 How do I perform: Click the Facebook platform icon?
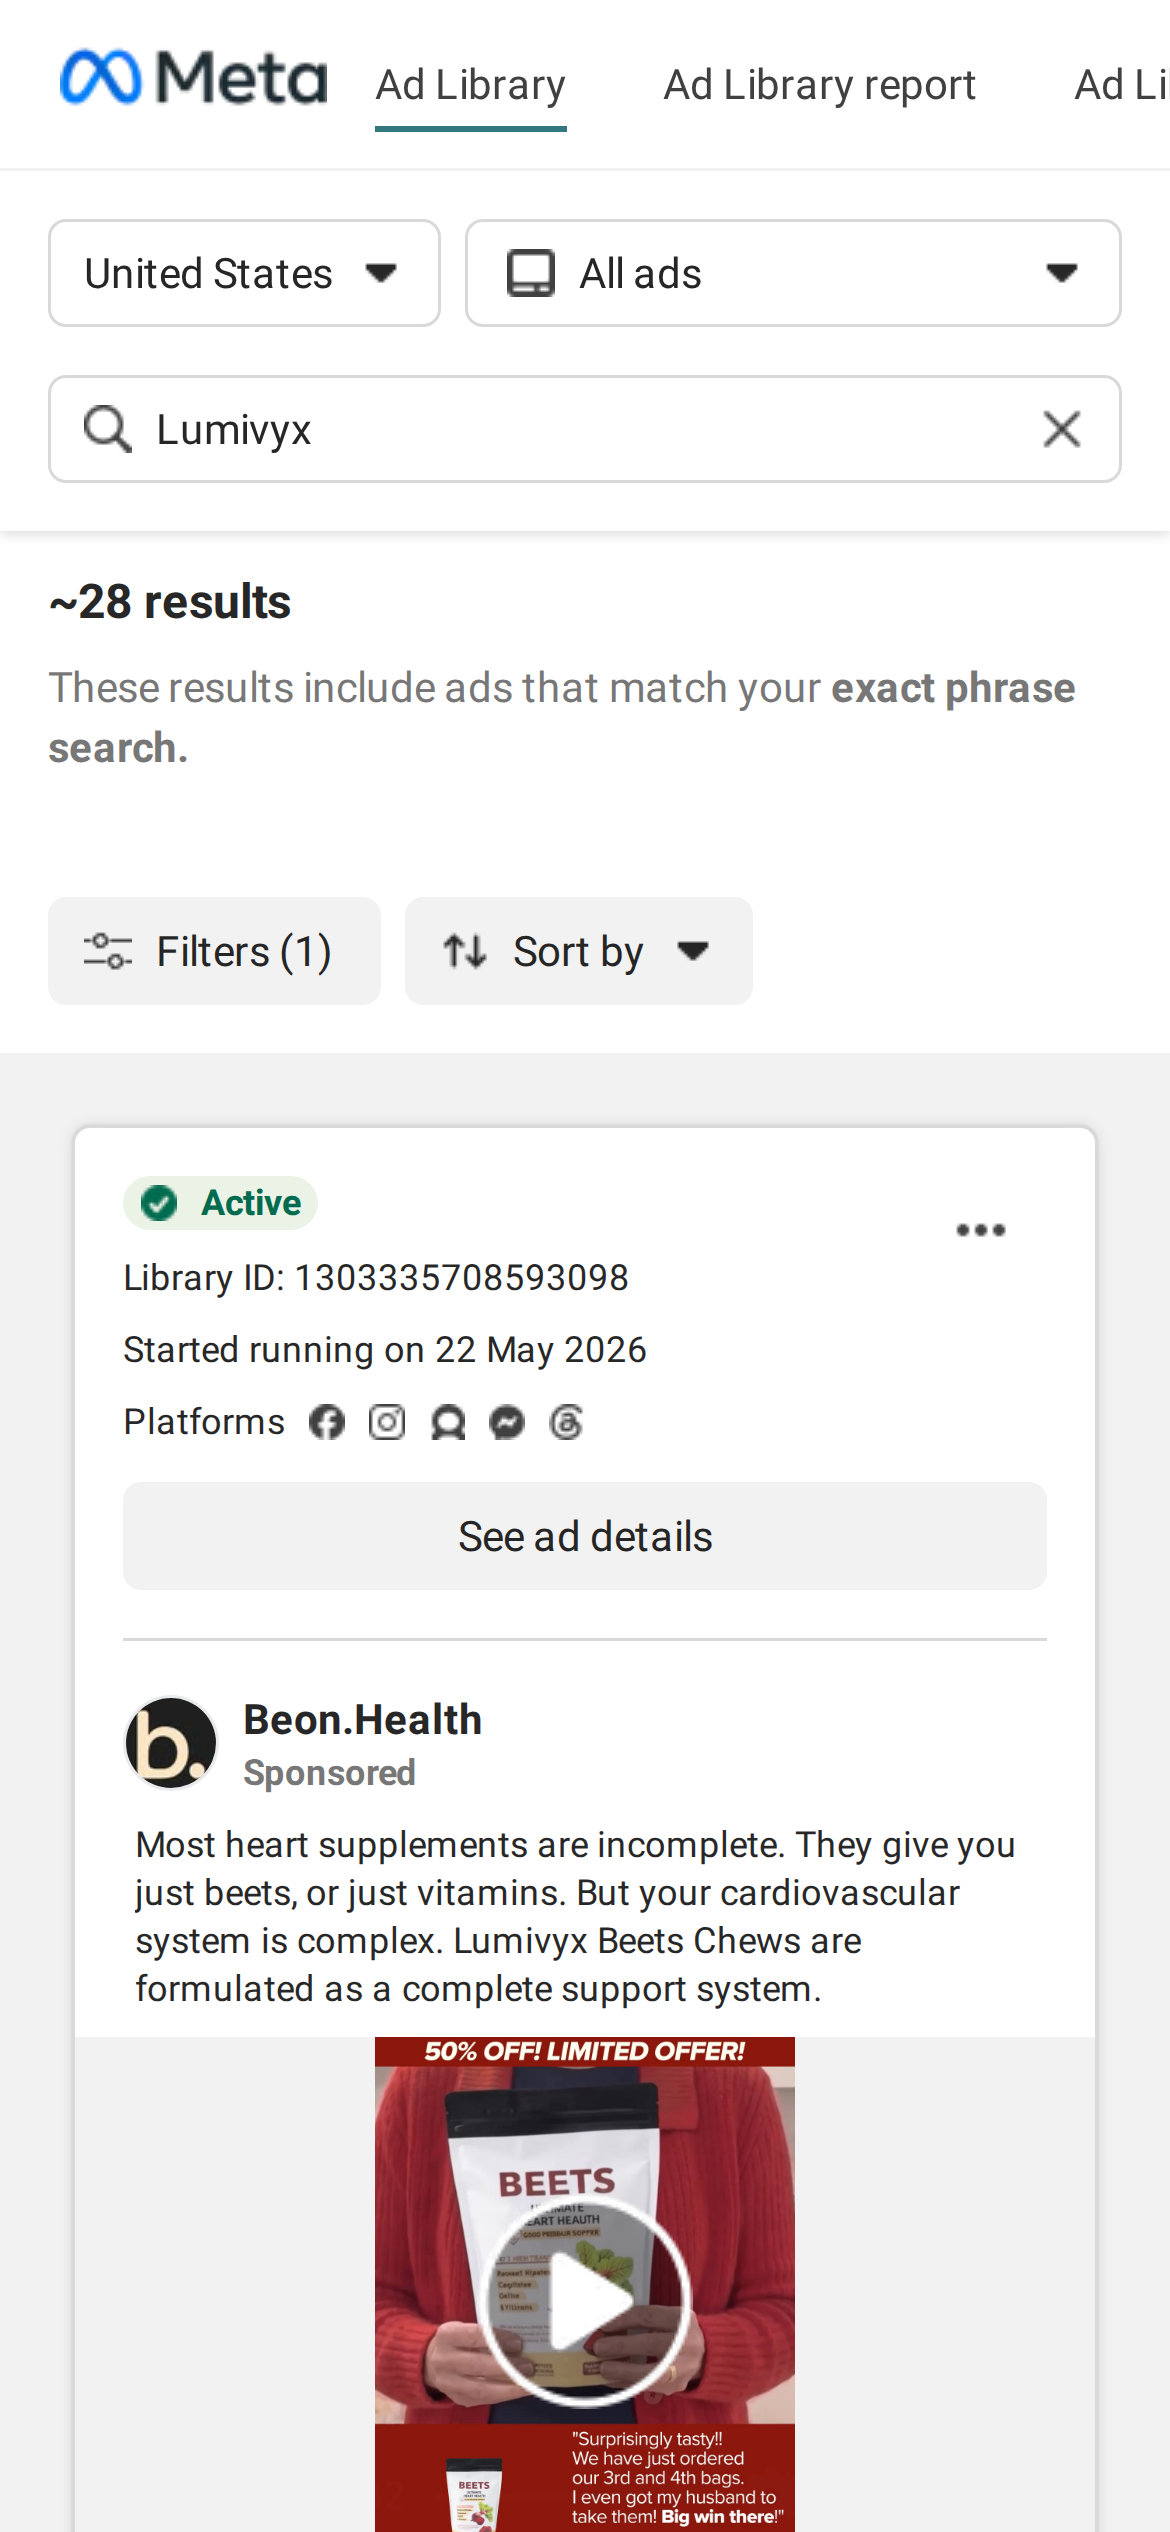(327, 1422)
